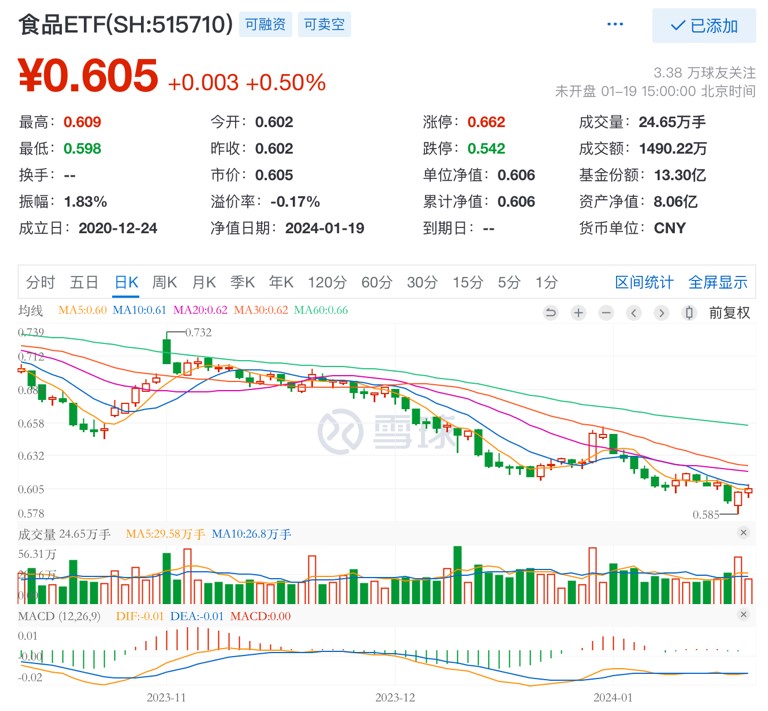Image resolution: width=768 pixels, height=711 pixels.
Task: Click the chart zoom in plus icon
Action: coord(578,312)
